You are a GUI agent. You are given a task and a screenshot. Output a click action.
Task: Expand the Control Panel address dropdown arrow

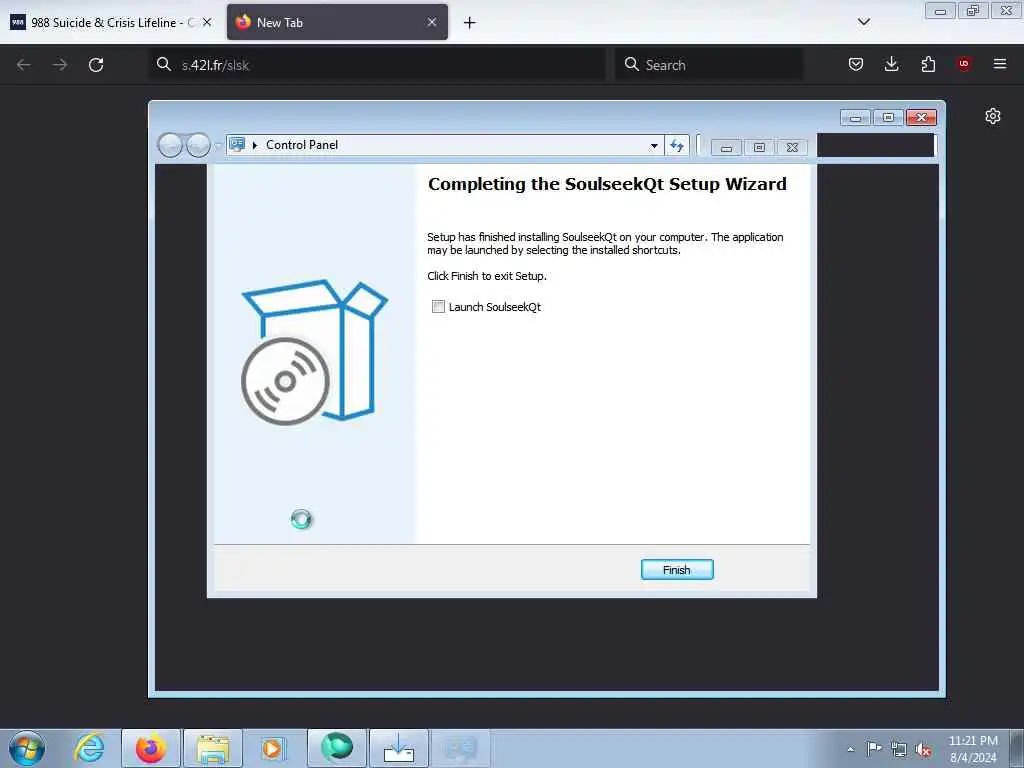(654, 146)
